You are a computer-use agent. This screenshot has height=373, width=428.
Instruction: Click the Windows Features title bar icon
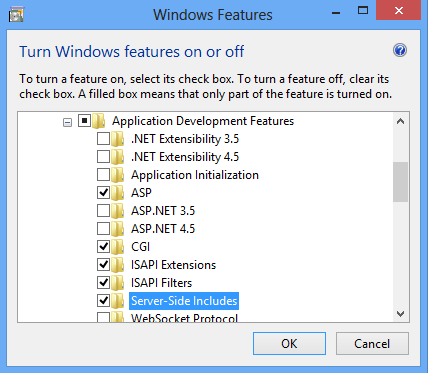(16, 15)
